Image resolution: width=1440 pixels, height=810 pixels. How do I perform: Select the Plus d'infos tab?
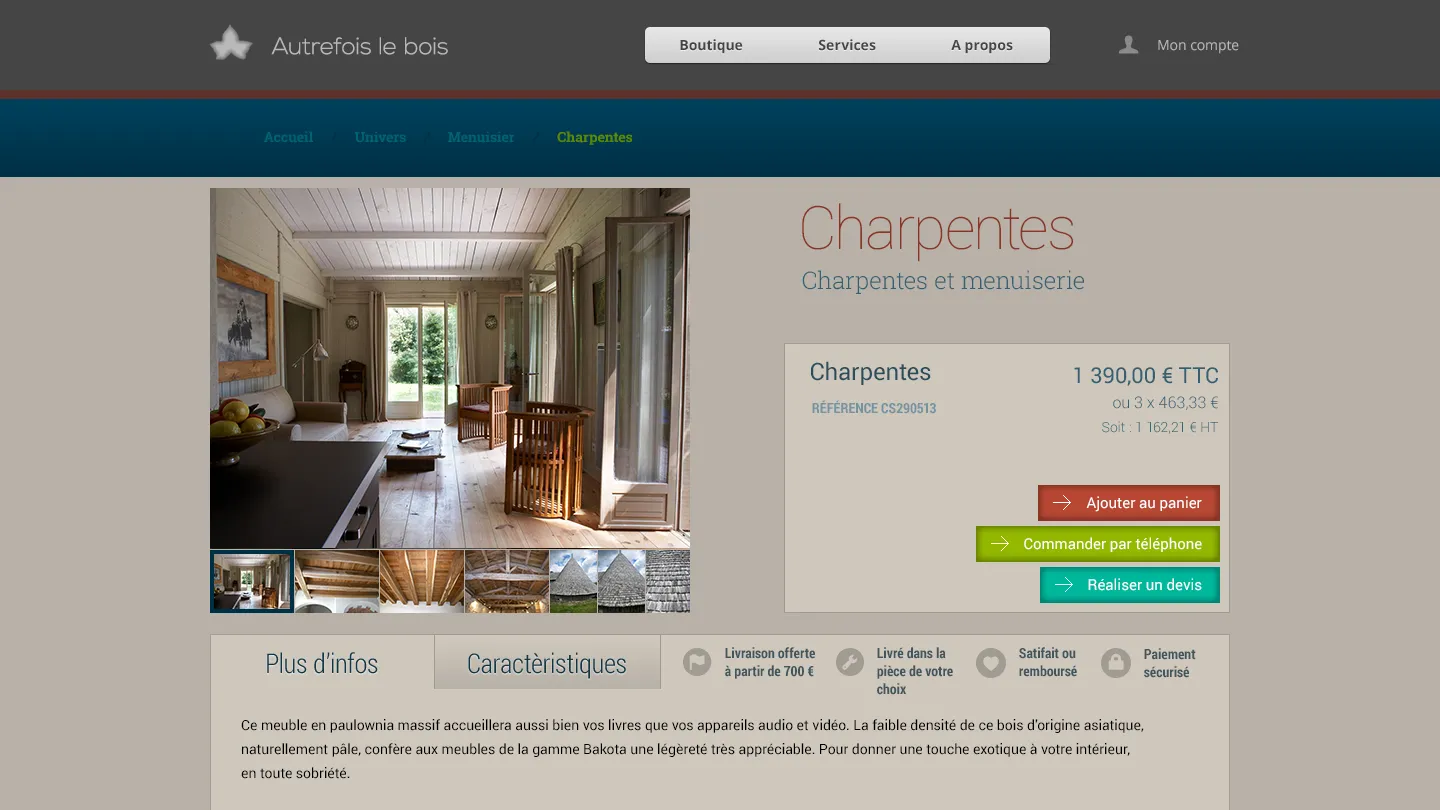[322, 662]
